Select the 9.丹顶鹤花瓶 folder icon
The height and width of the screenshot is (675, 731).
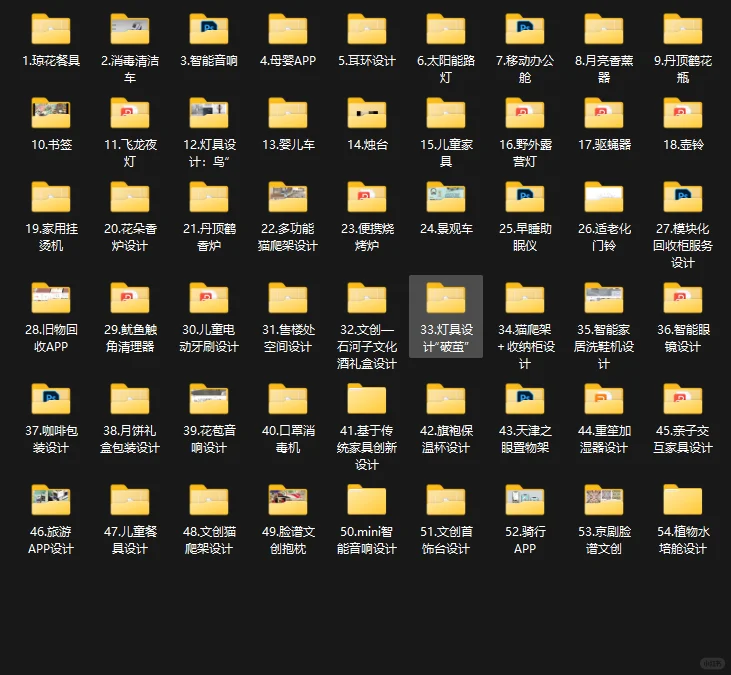pos(683,29)
